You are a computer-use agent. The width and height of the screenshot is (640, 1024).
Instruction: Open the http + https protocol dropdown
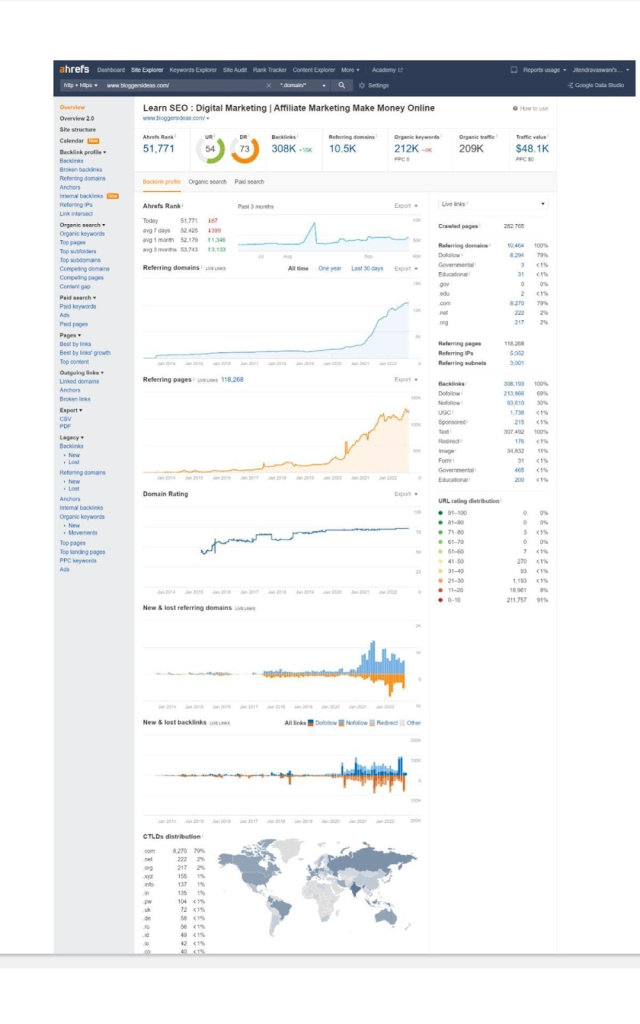[80, 85]
